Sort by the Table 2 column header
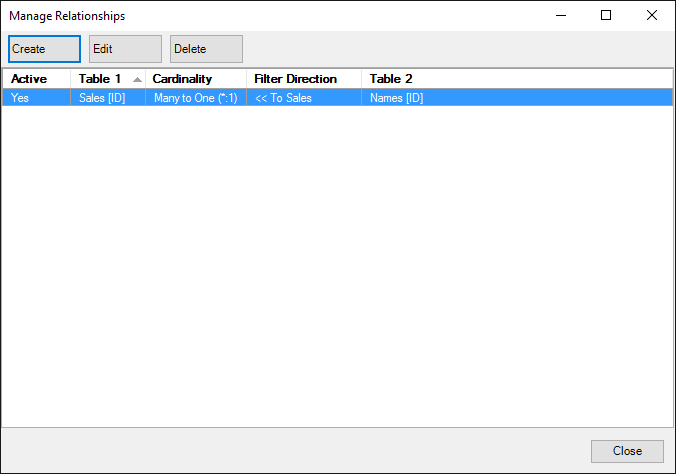The width and height of the screenshot is (676, 474). click(517, 79)
